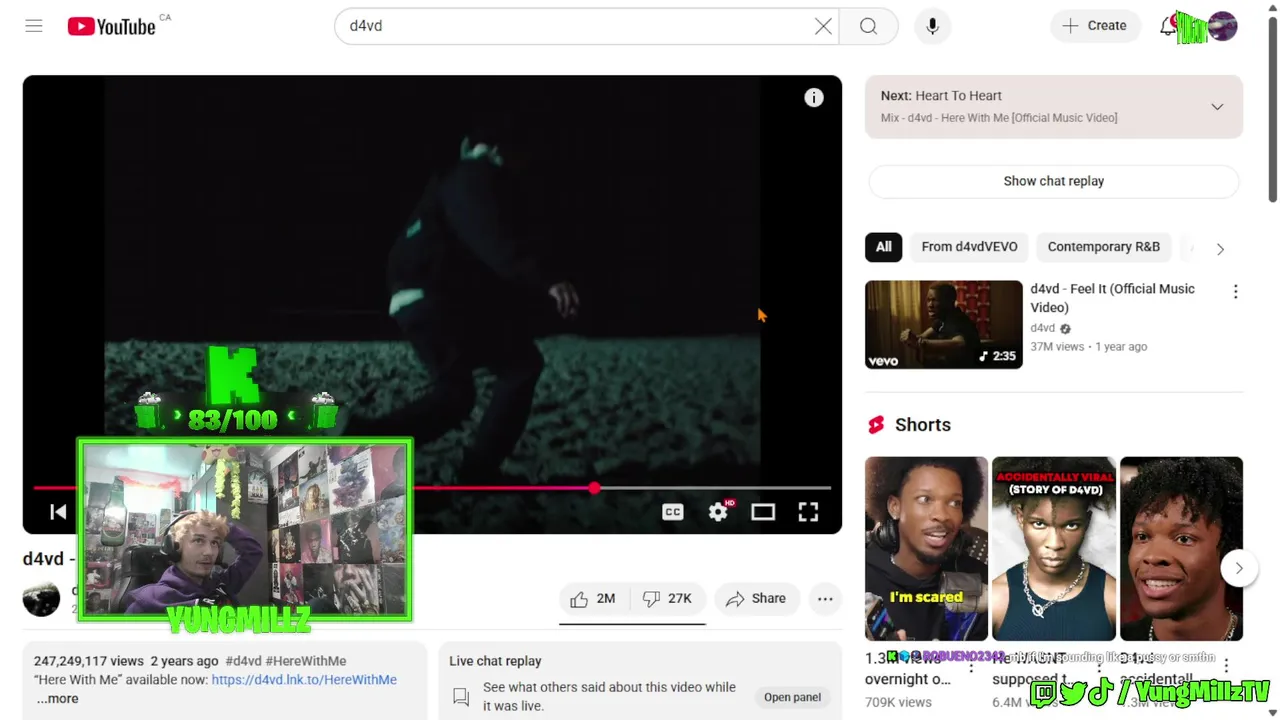Open the third Shorts thumbnail
The image size is (1280, 720).
(1181, 548)
